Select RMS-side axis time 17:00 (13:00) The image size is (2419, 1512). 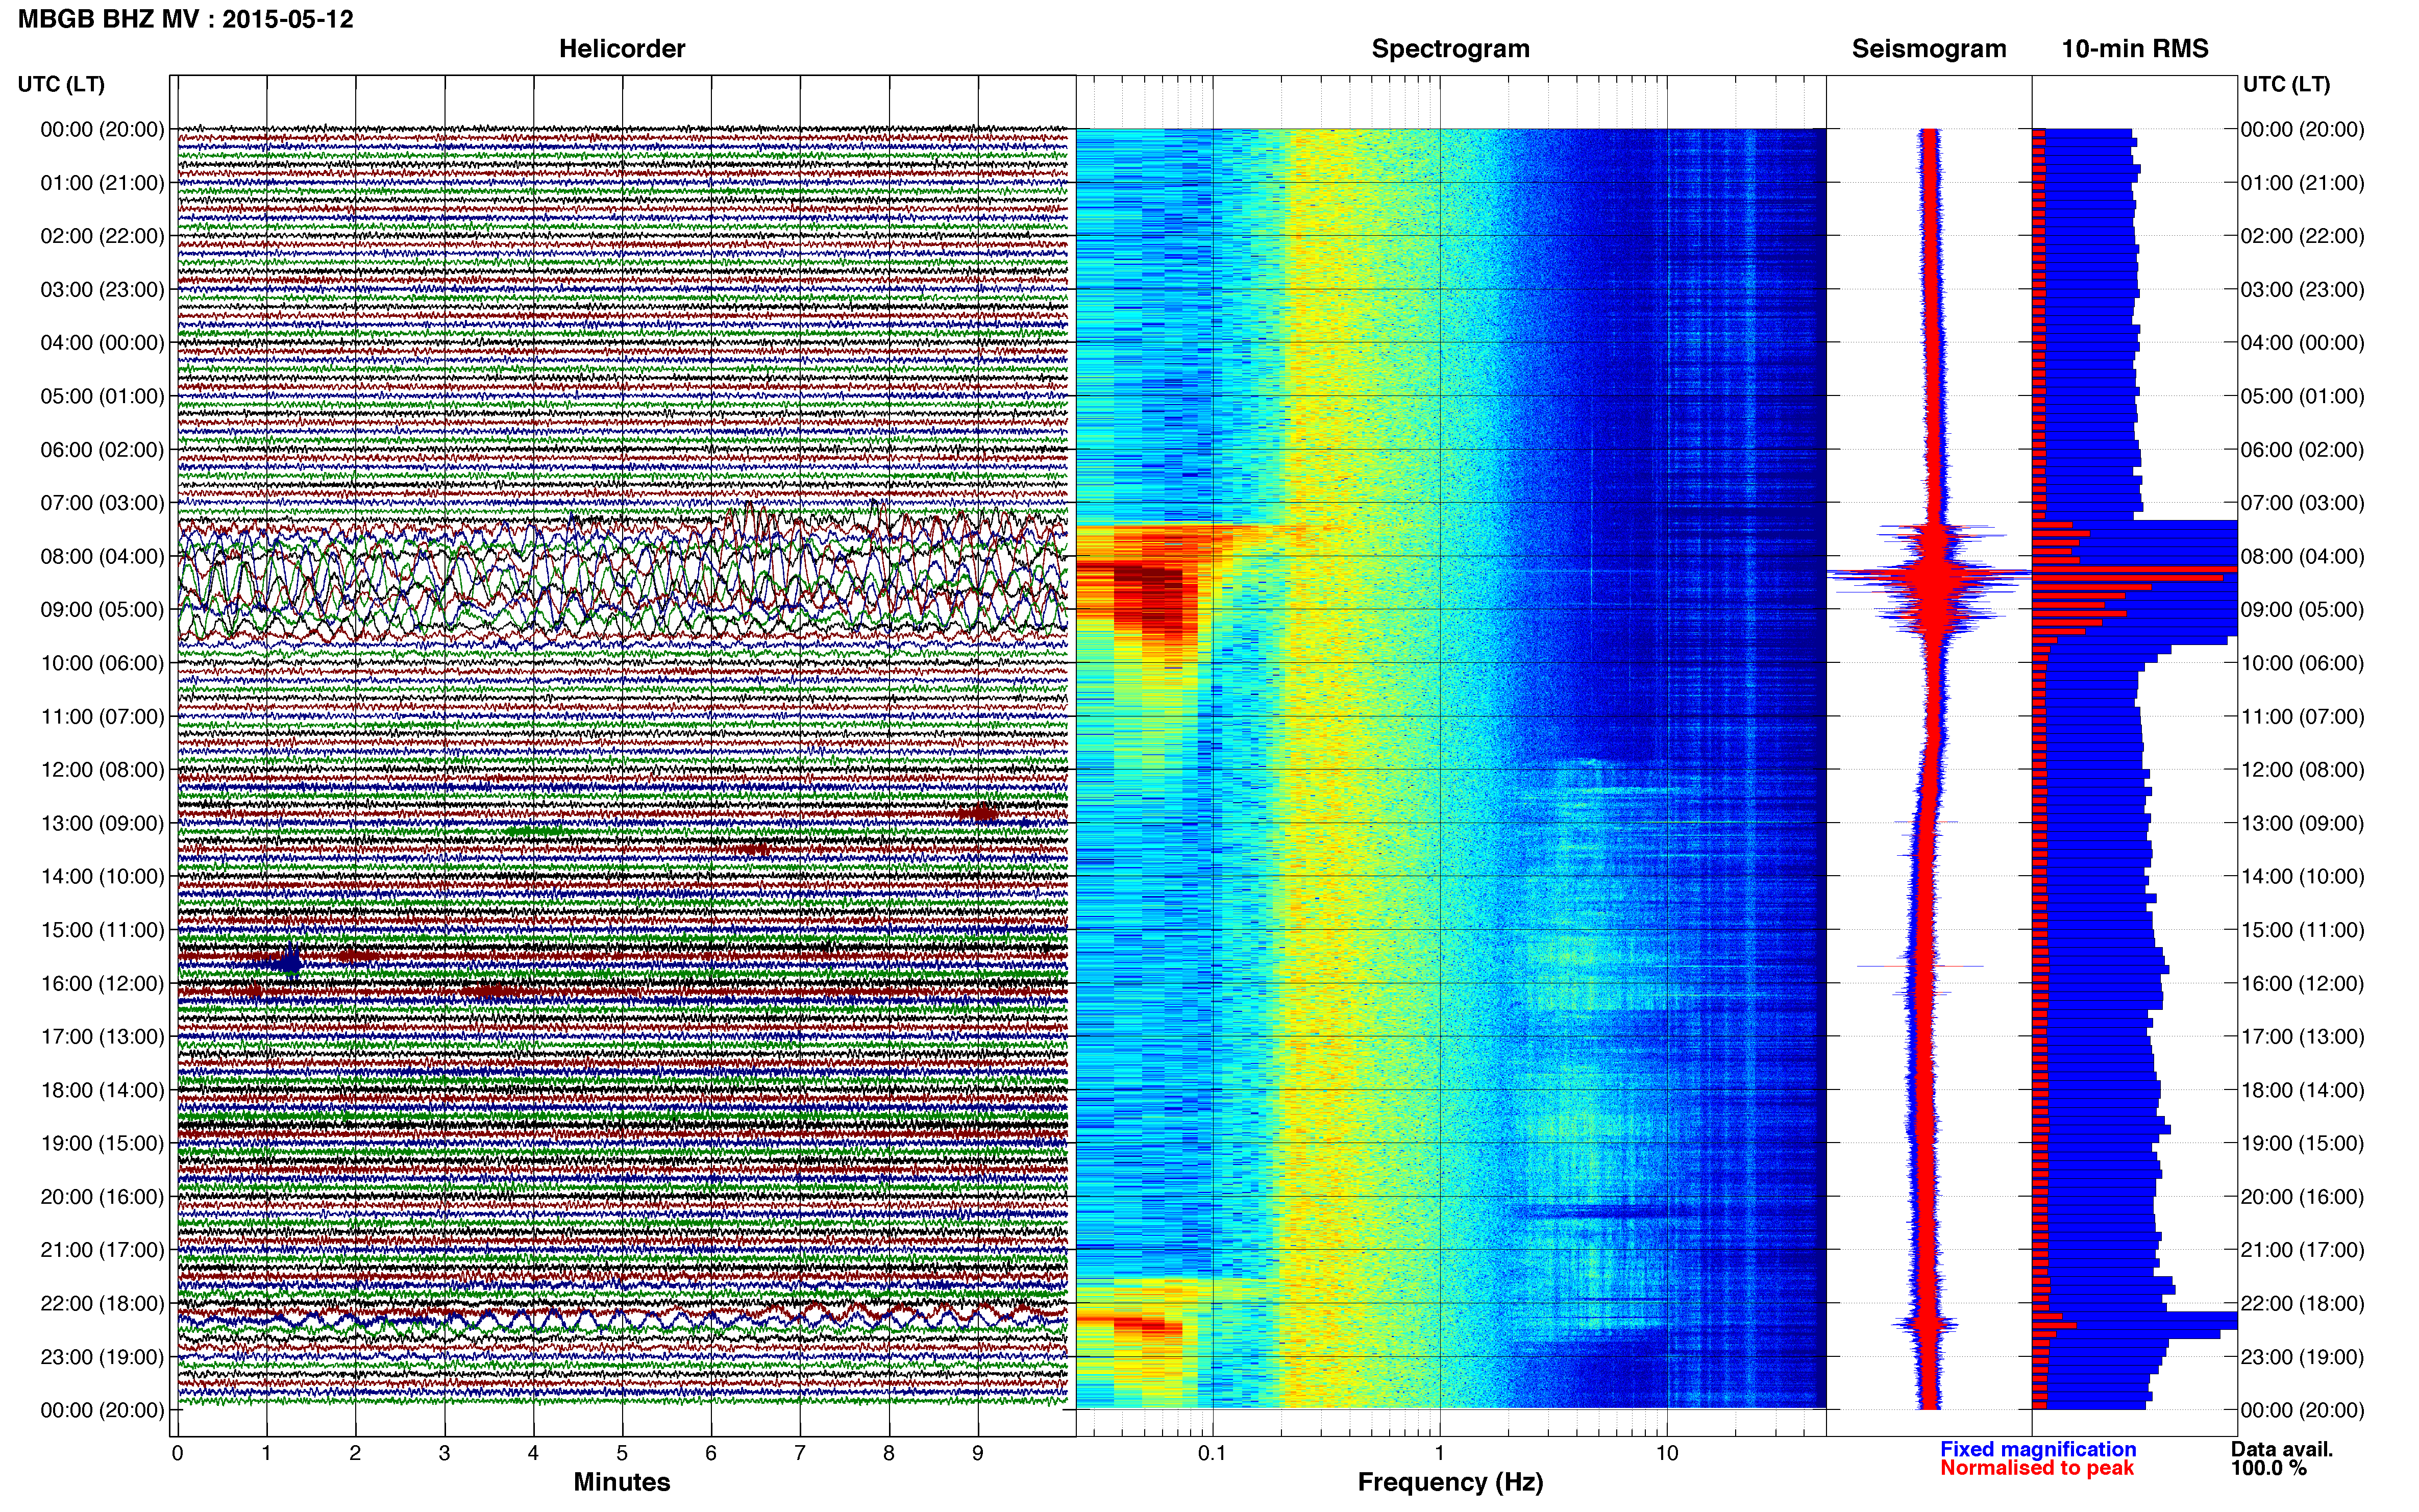coord(2303,1037)
